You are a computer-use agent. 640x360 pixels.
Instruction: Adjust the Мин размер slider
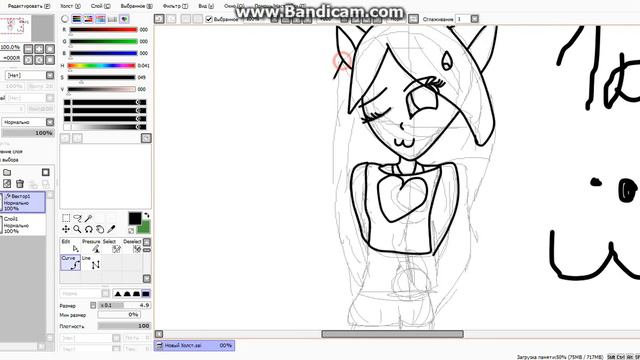tap(119, 315)
